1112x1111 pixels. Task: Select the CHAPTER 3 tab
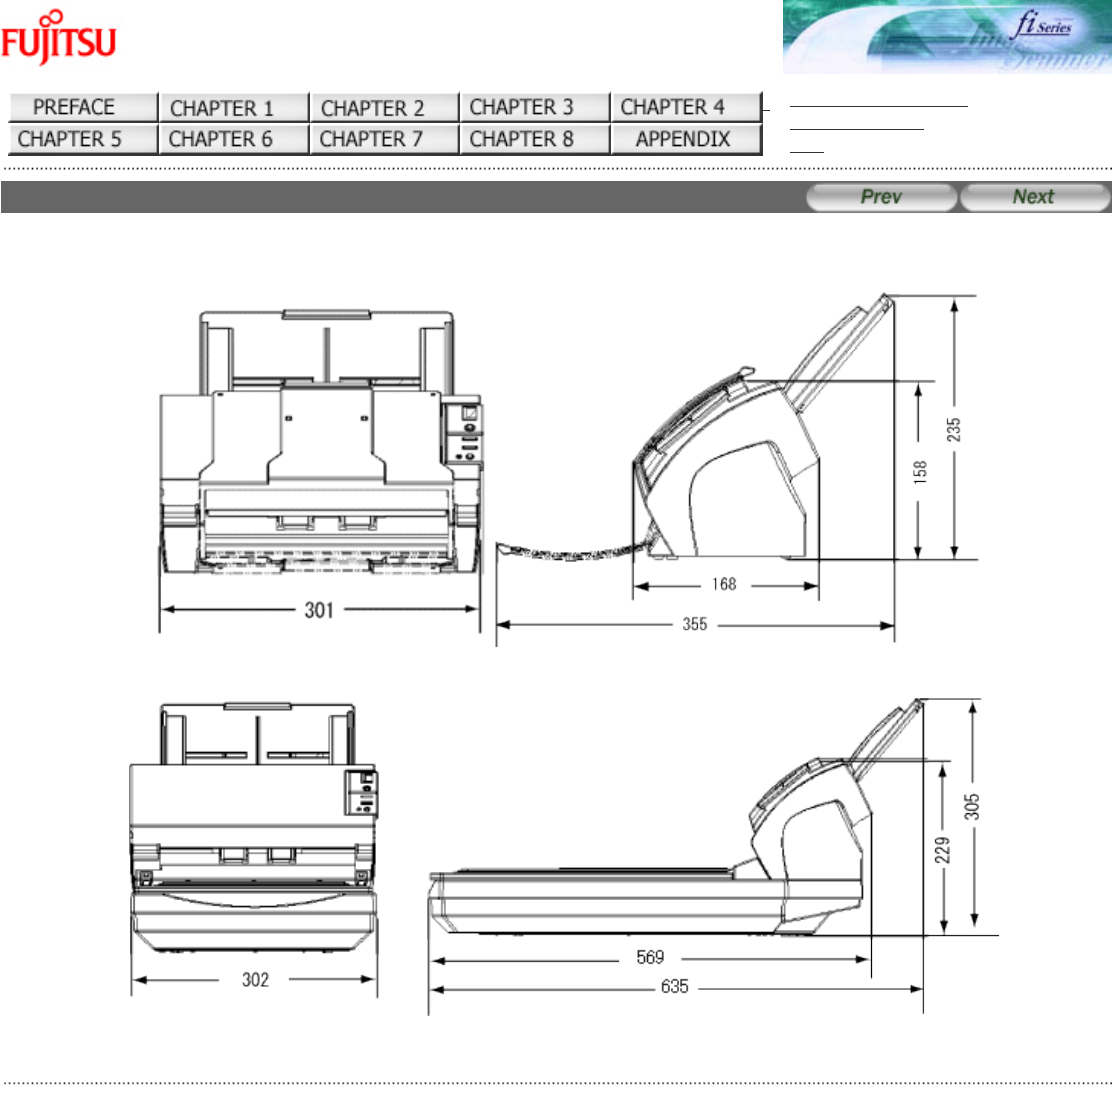click(535, 107)
